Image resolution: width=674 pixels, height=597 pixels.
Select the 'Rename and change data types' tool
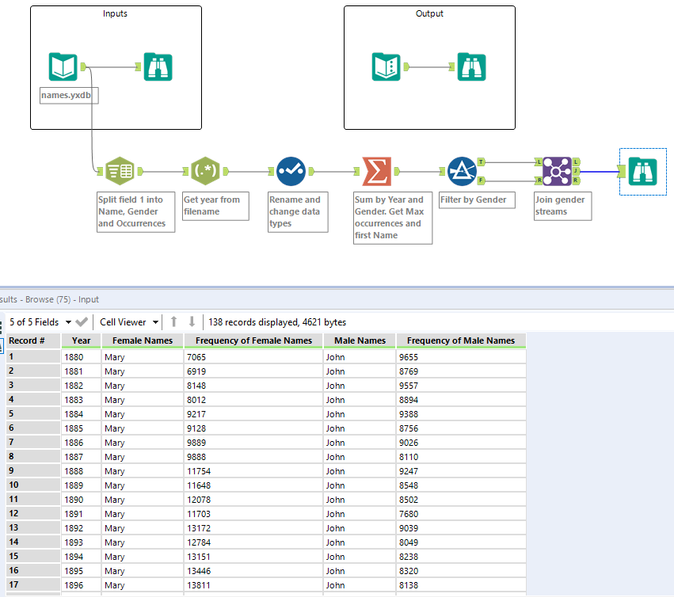[x=290, y=172]
